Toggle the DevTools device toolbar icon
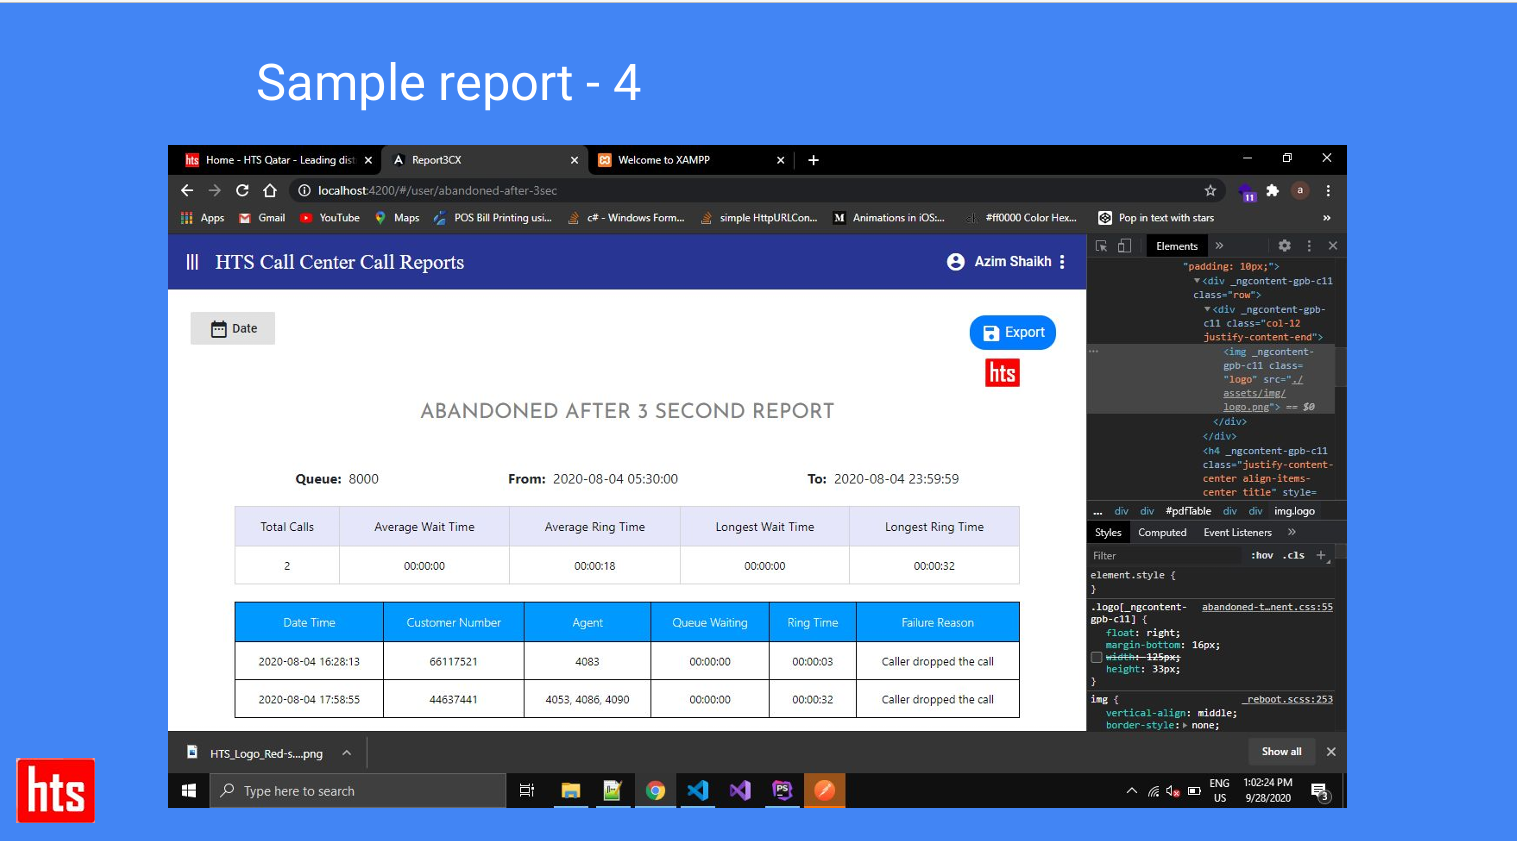Screen dimensions: 1517x841 [x=1124, y=246]
